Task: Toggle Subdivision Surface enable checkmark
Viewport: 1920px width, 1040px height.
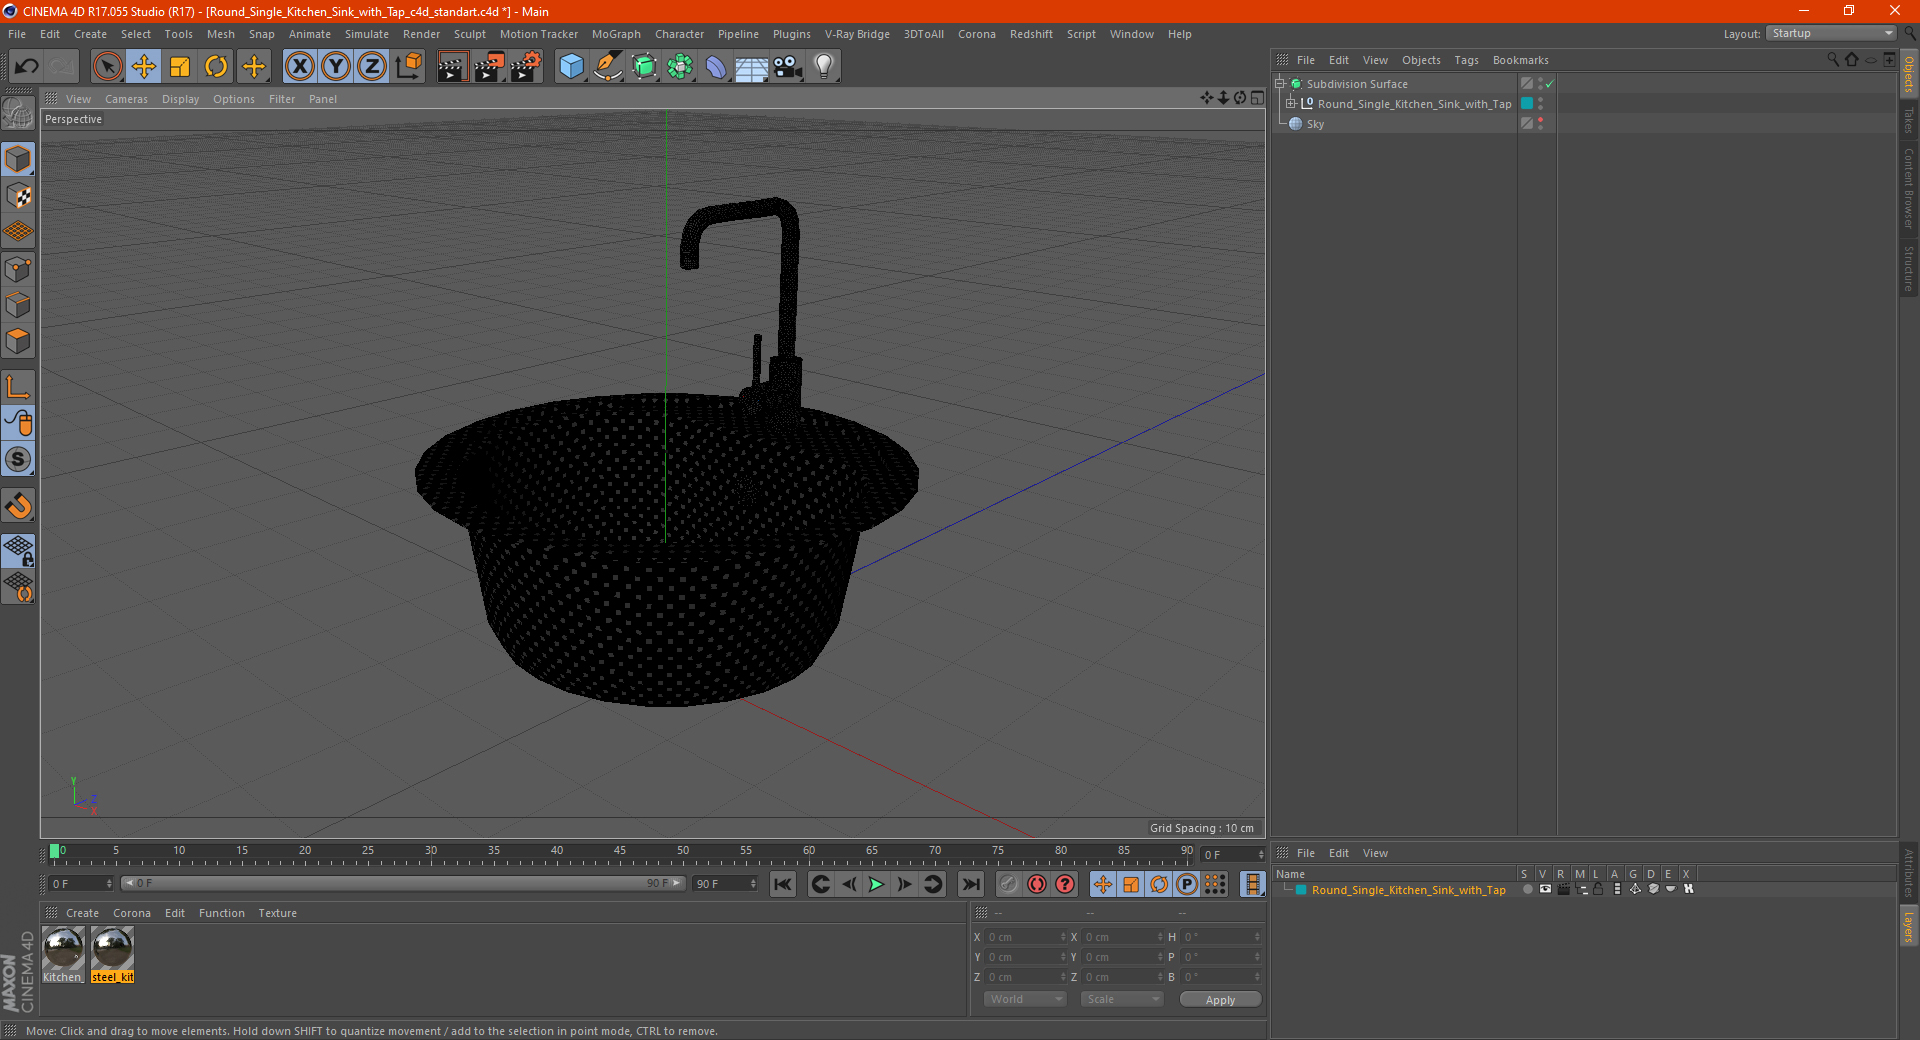Action: click(x=1550, y=84)
